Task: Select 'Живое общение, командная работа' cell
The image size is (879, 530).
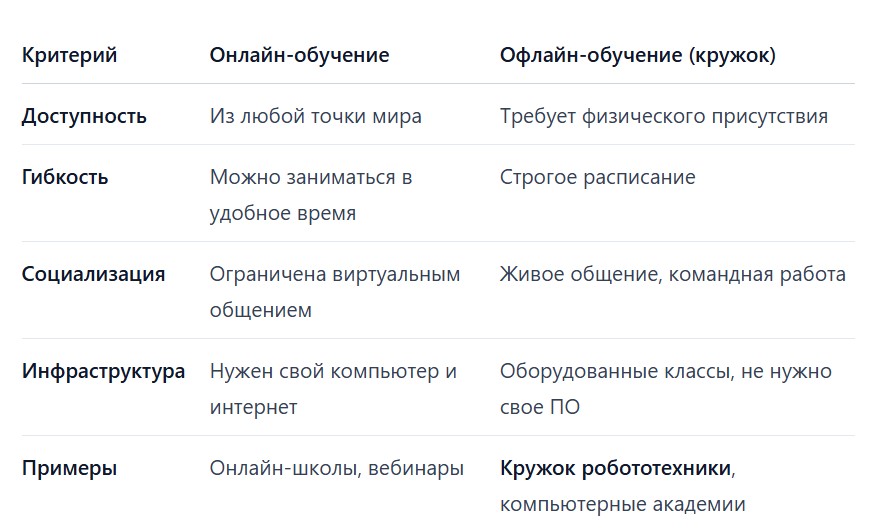Action: [673, 274]
